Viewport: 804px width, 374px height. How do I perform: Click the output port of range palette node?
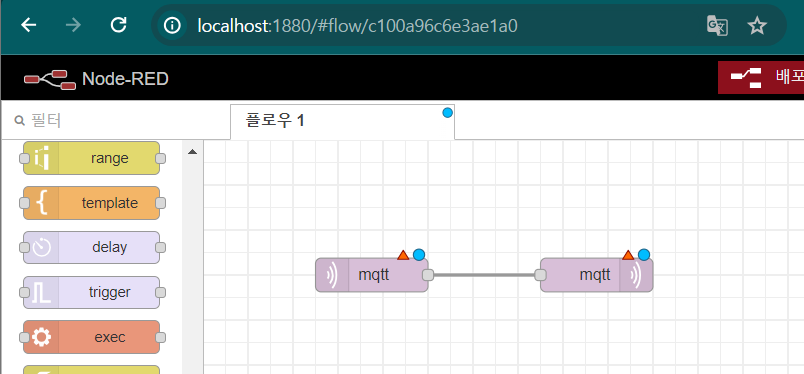160,158
